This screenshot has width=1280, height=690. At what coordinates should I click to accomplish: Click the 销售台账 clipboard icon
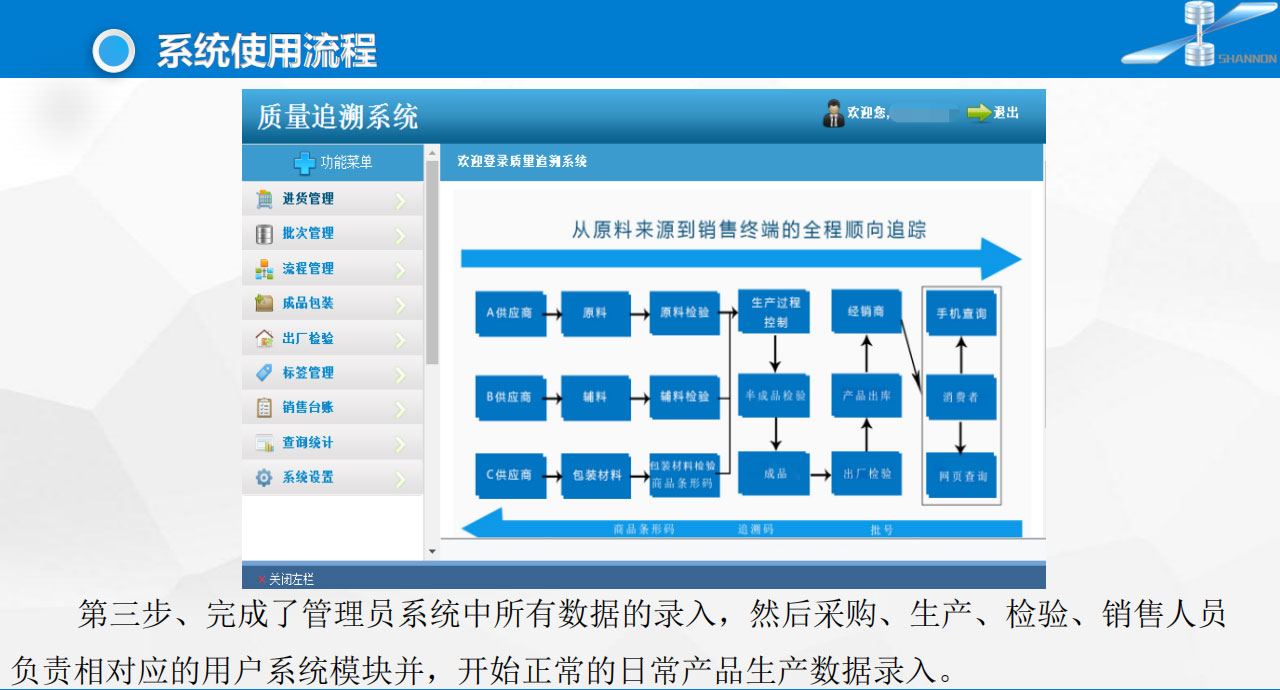[x=264, y=408]
